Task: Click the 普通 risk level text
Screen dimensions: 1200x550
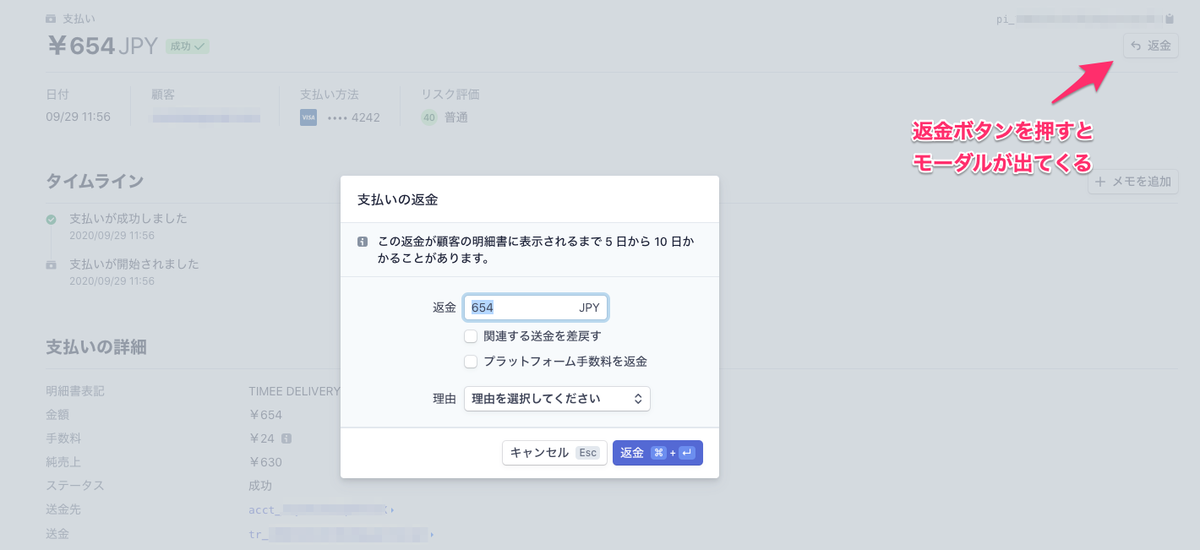Action: [x=456, y=117]
